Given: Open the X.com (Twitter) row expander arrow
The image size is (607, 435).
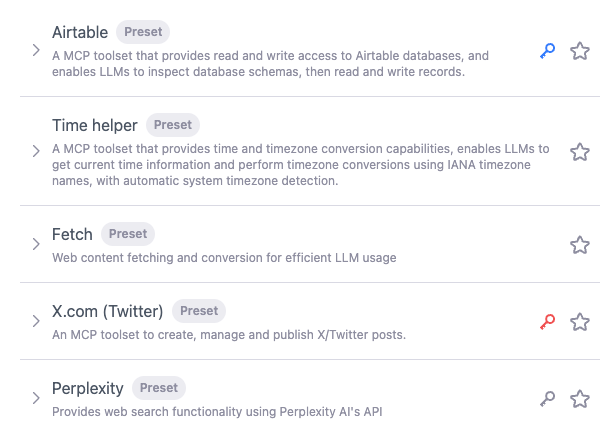Looking at the screenshot, I should pyautogui.click(x=35, y=322).
